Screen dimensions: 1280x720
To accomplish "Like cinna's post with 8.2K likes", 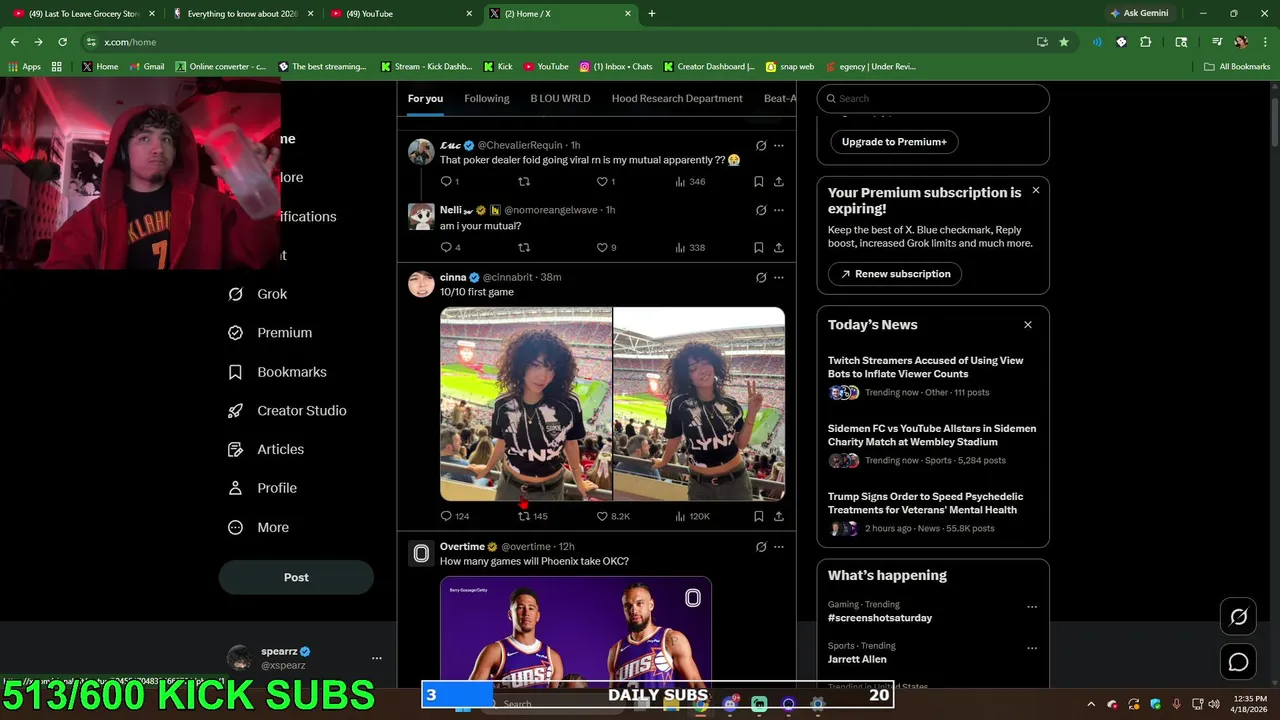I will [602, 516].
